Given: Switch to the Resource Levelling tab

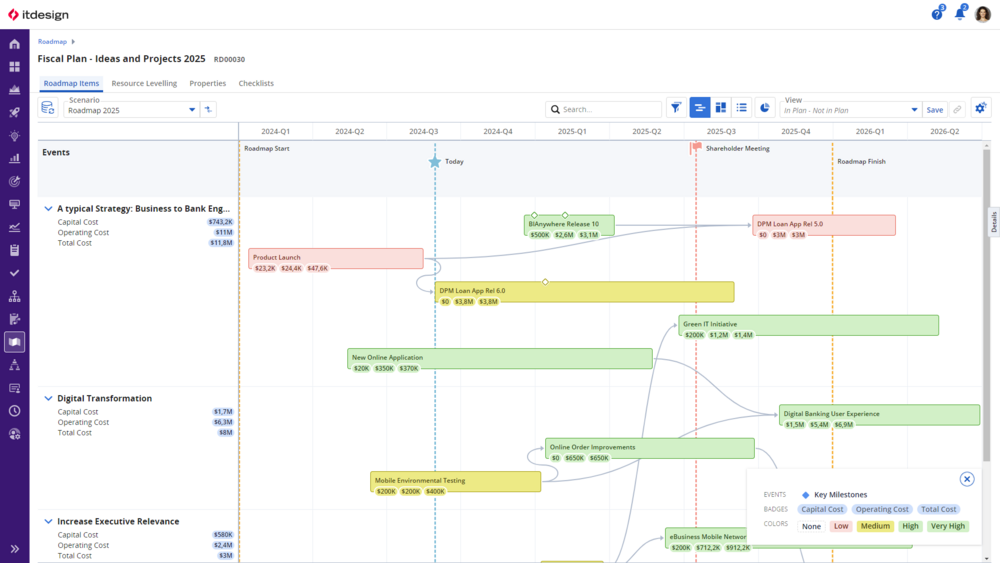Looking at the screenshot, I should coord(144,83).
